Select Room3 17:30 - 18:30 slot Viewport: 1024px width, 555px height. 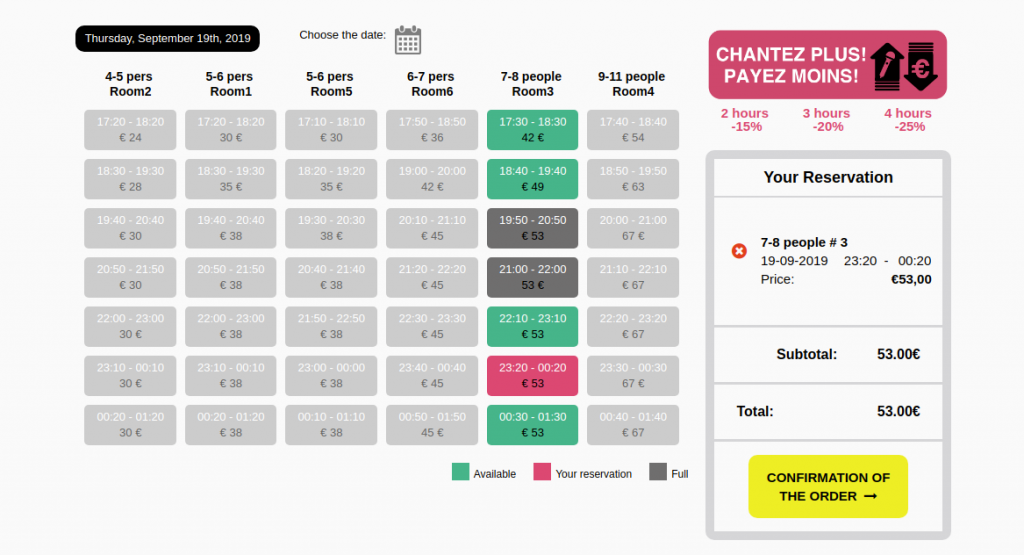(x=532, y=130)
